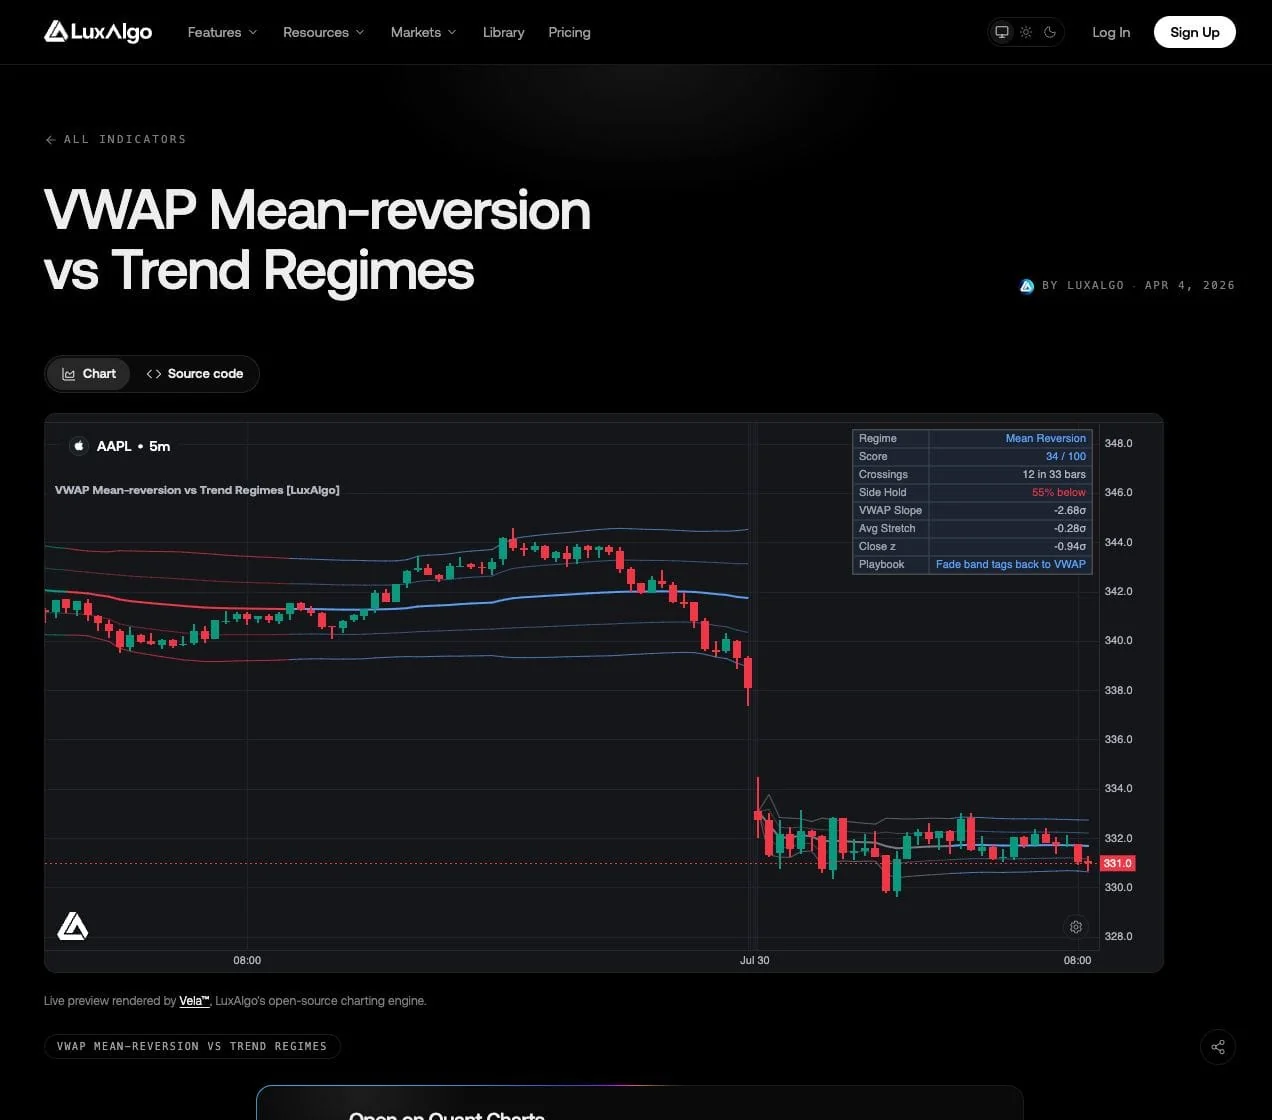
Task: Open the Library page
Action: pyautogui.click(x=503, y=32)
